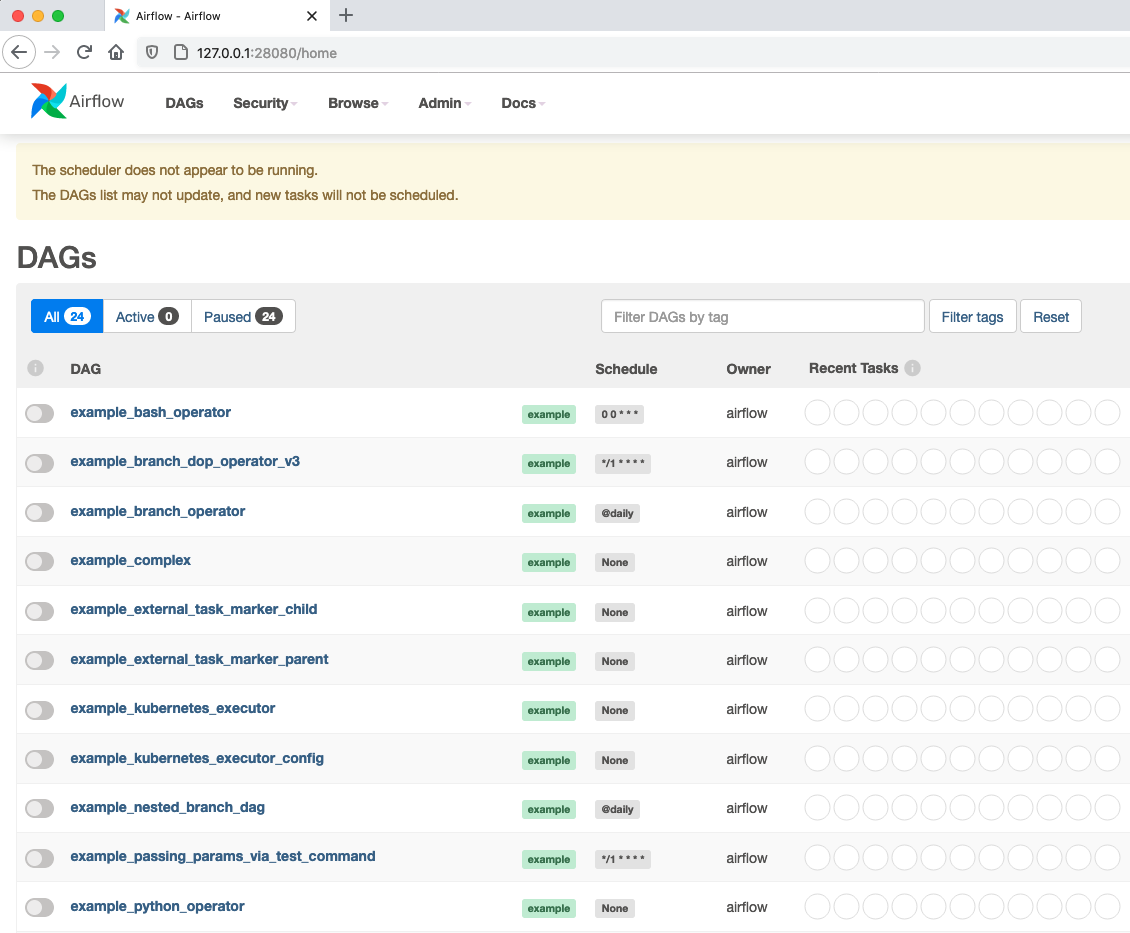Enable the example_python_operator DAG toggle
The height and width of the screenshot is (933, 1130).
coord(40,907)
